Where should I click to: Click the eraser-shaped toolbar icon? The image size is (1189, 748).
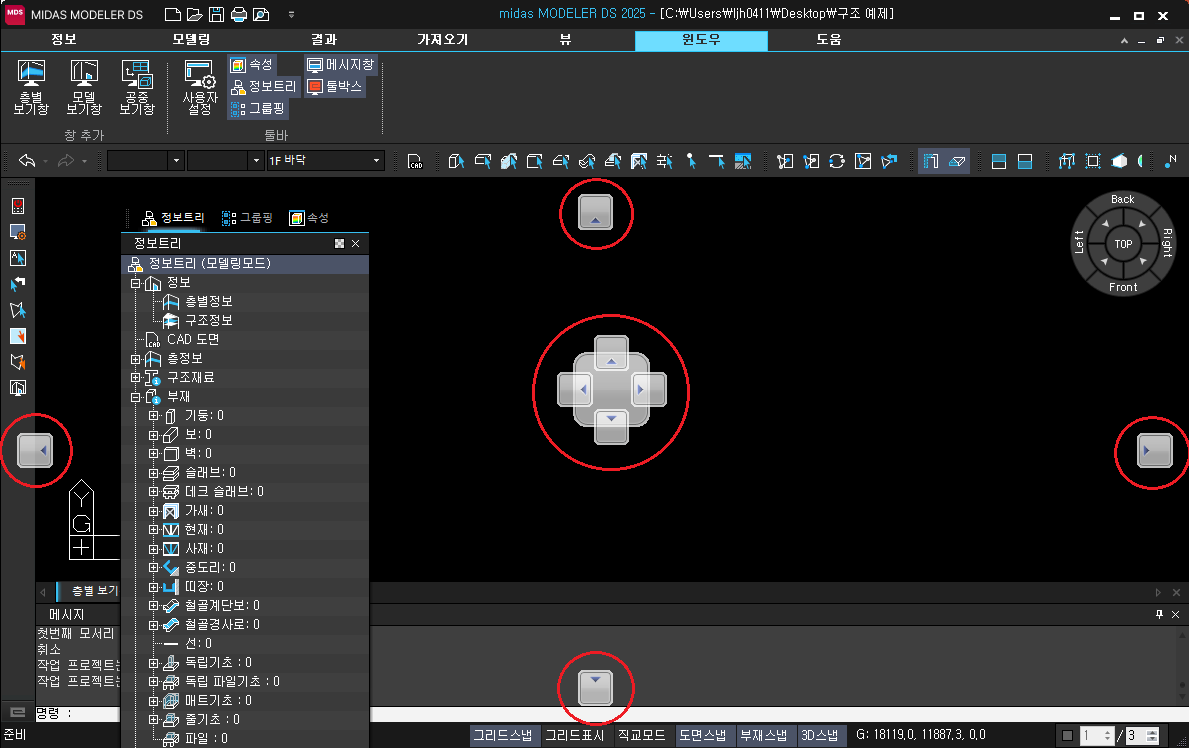[x=957, y=161]
